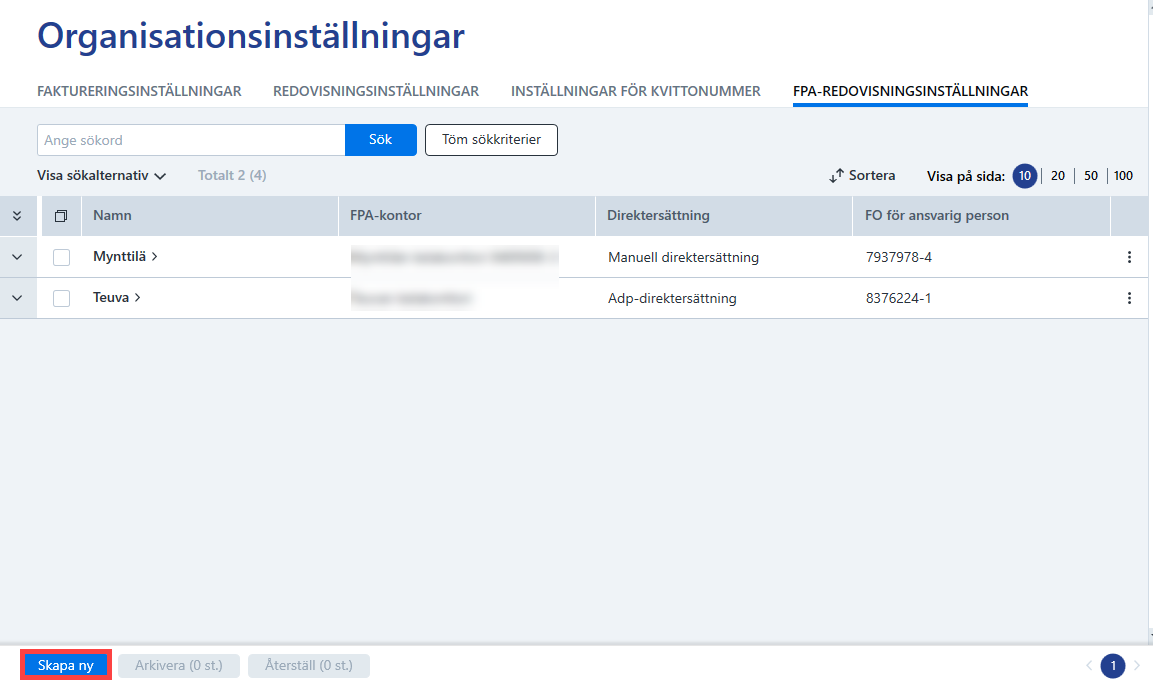This screenshot has height=684, width=1153.
Task: Expand the Teuva row chevron
Action: pyautogui.click(x=17, y=298)
